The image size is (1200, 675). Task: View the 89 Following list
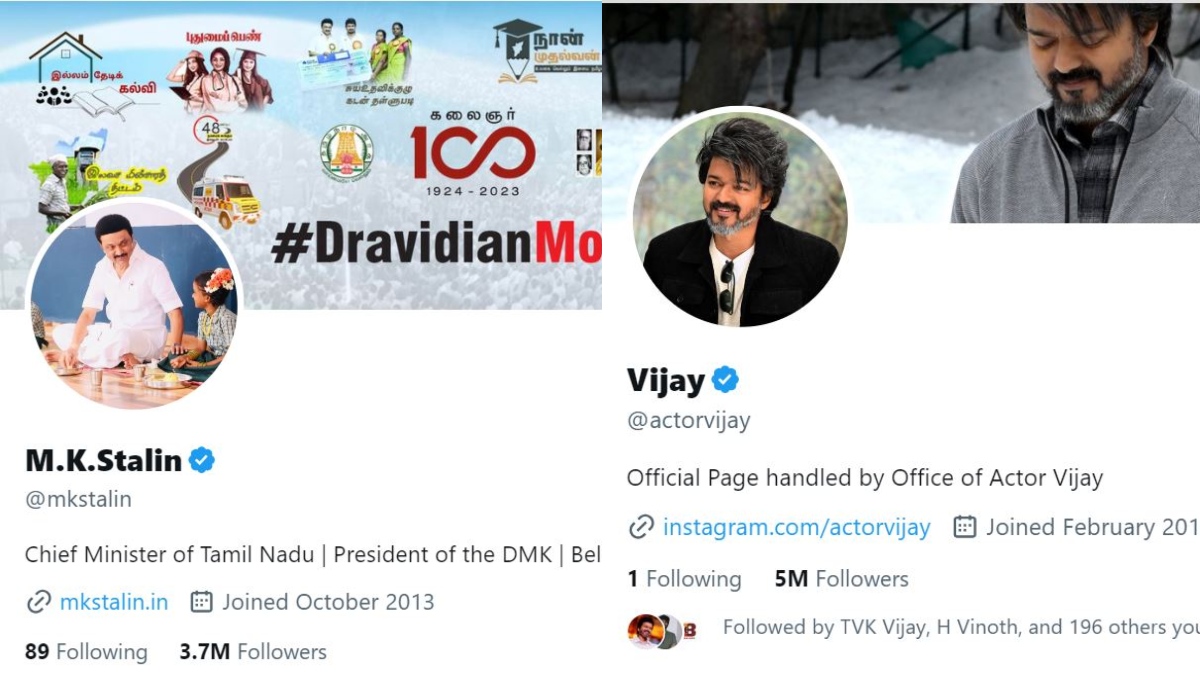click(x=86, y=652)
